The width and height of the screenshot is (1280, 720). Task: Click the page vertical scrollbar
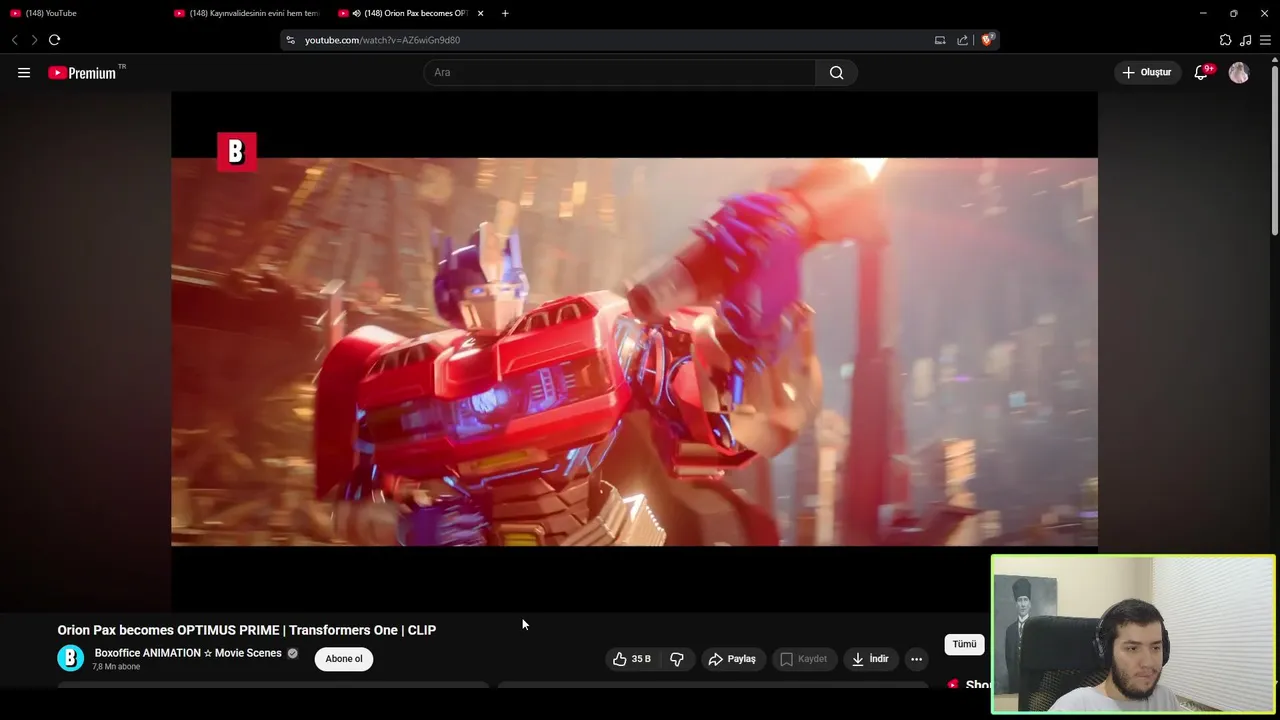pos(1274,150)
